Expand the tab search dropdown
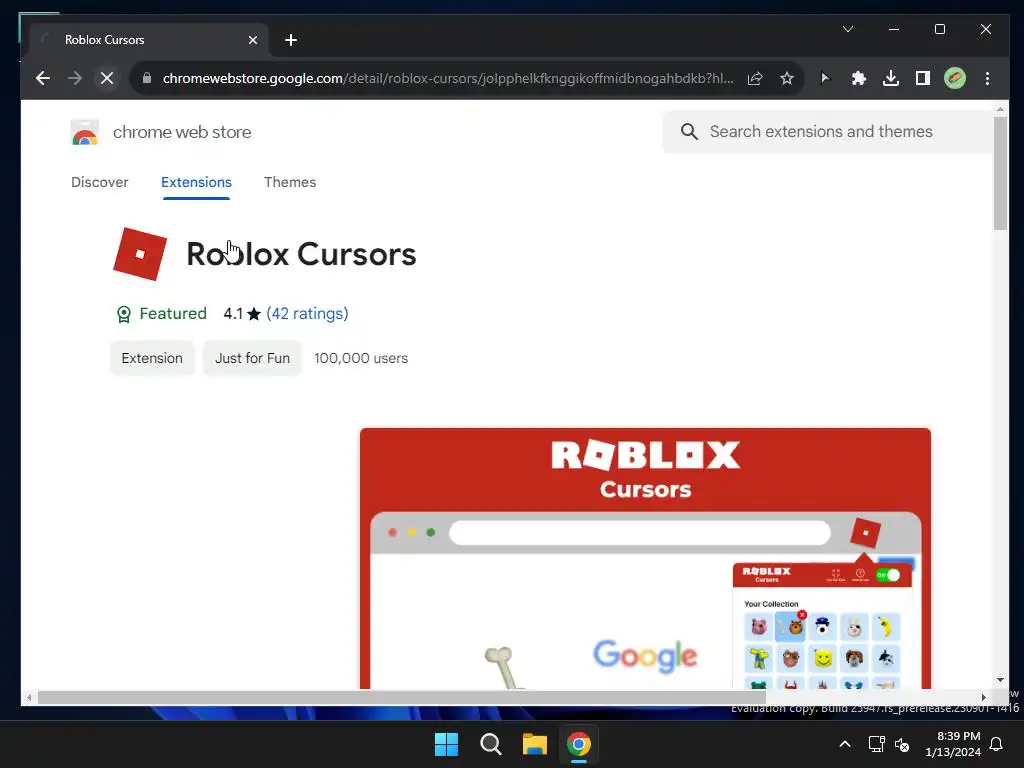The height and width of the screenshot is (768, 1024). [x=848, y=29]
